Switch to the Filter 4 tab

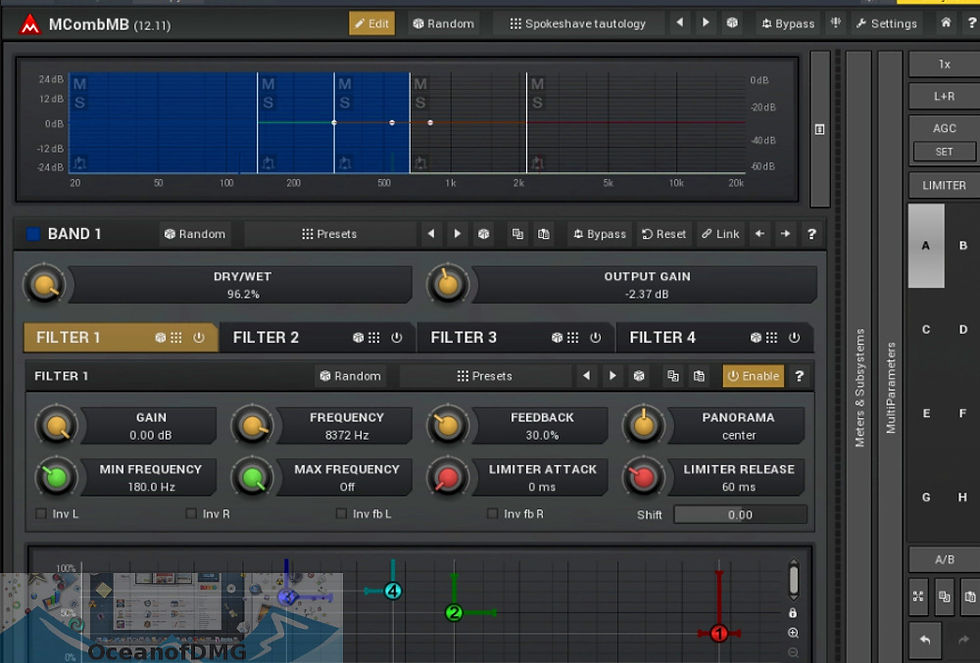[x=714, y=337]
